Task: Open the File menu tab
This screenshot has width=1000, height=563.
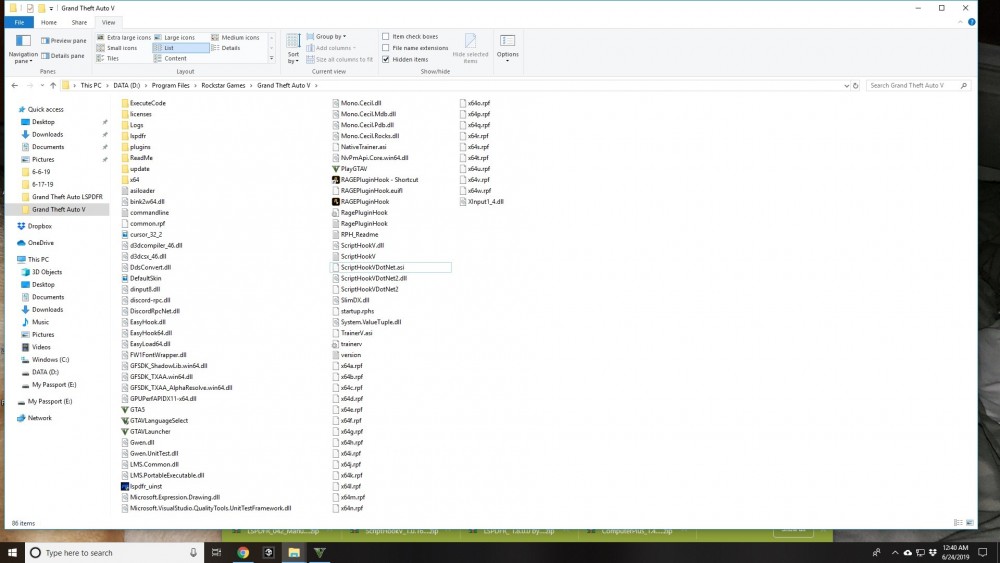Action: click(x=18, y=22)
